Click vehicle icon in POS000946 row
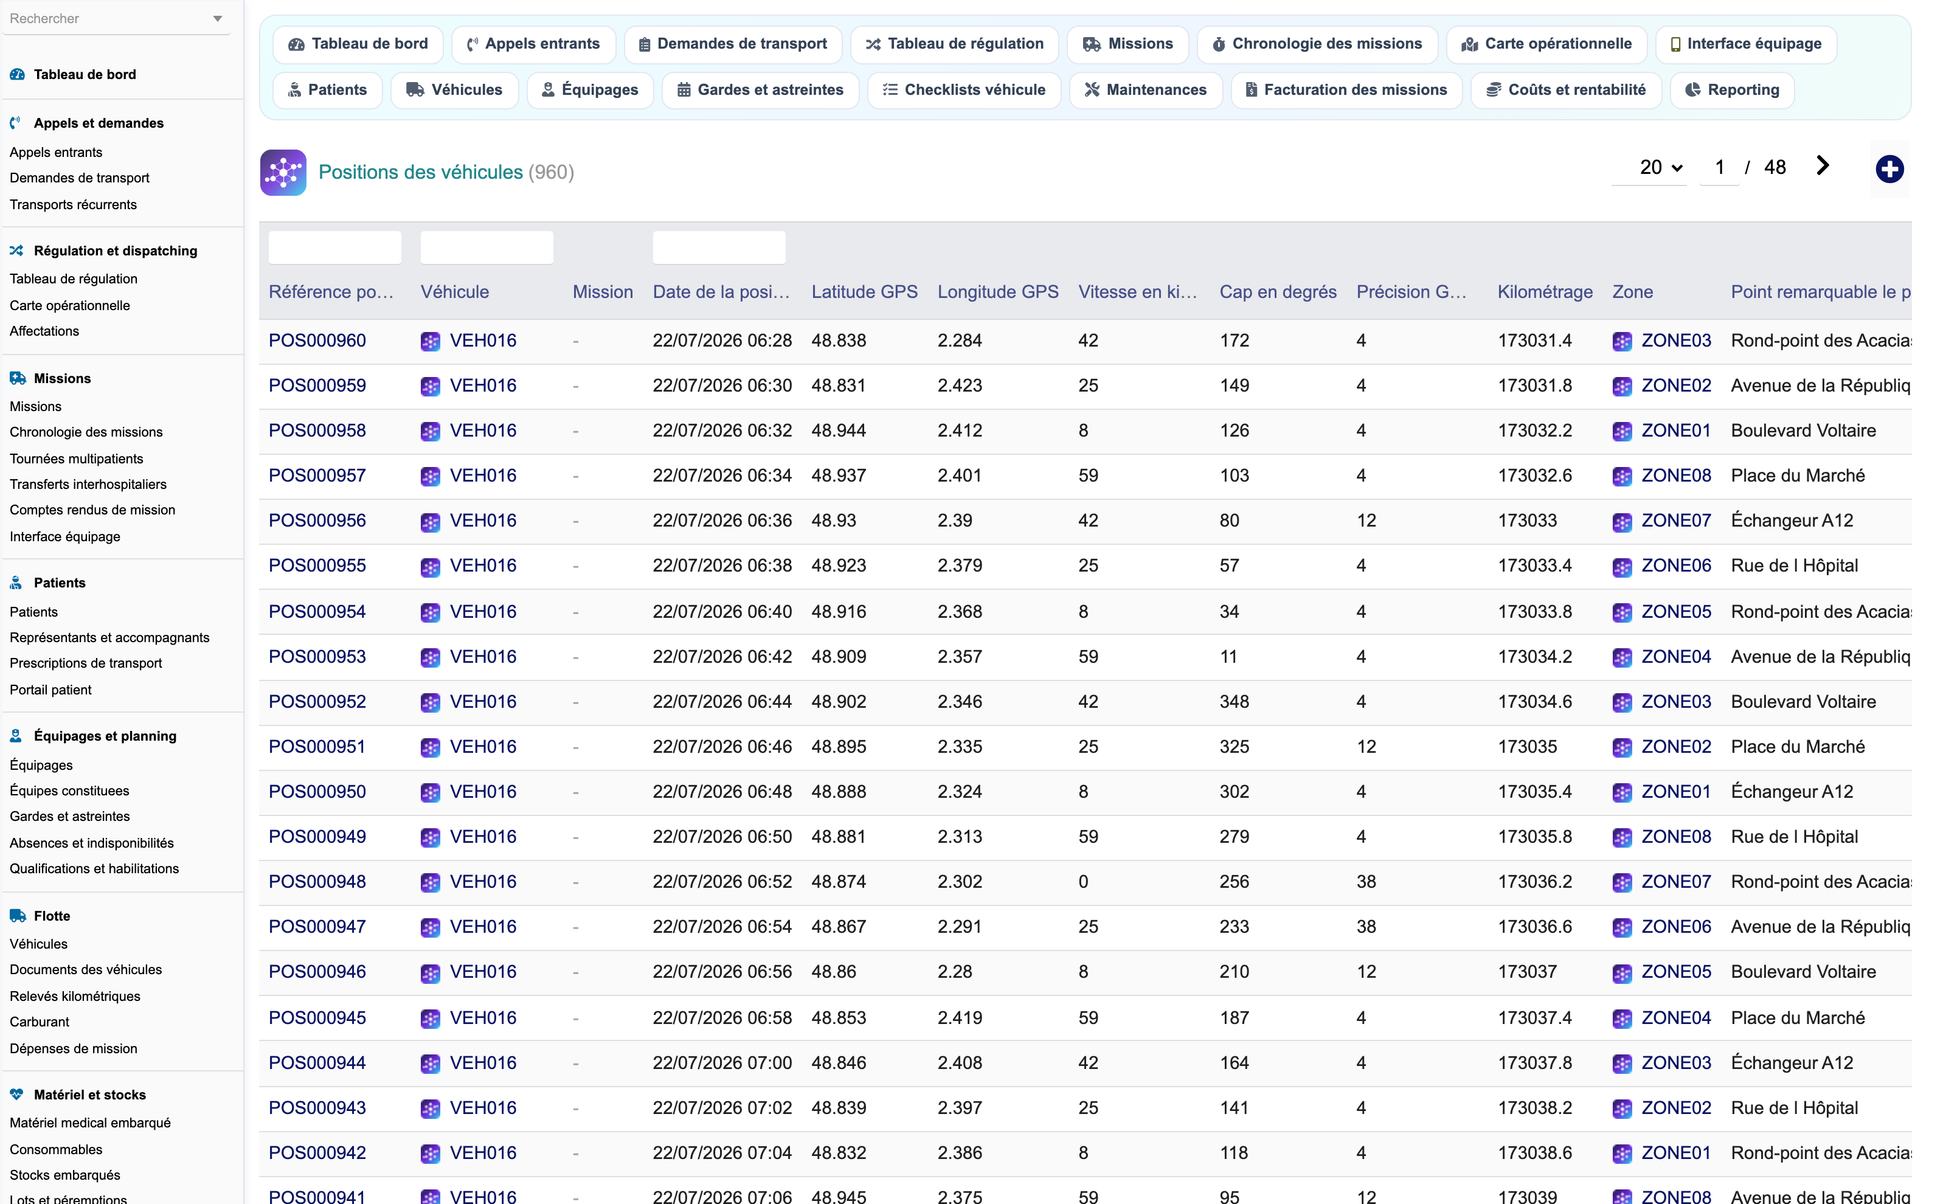 [x=430, y=973]
